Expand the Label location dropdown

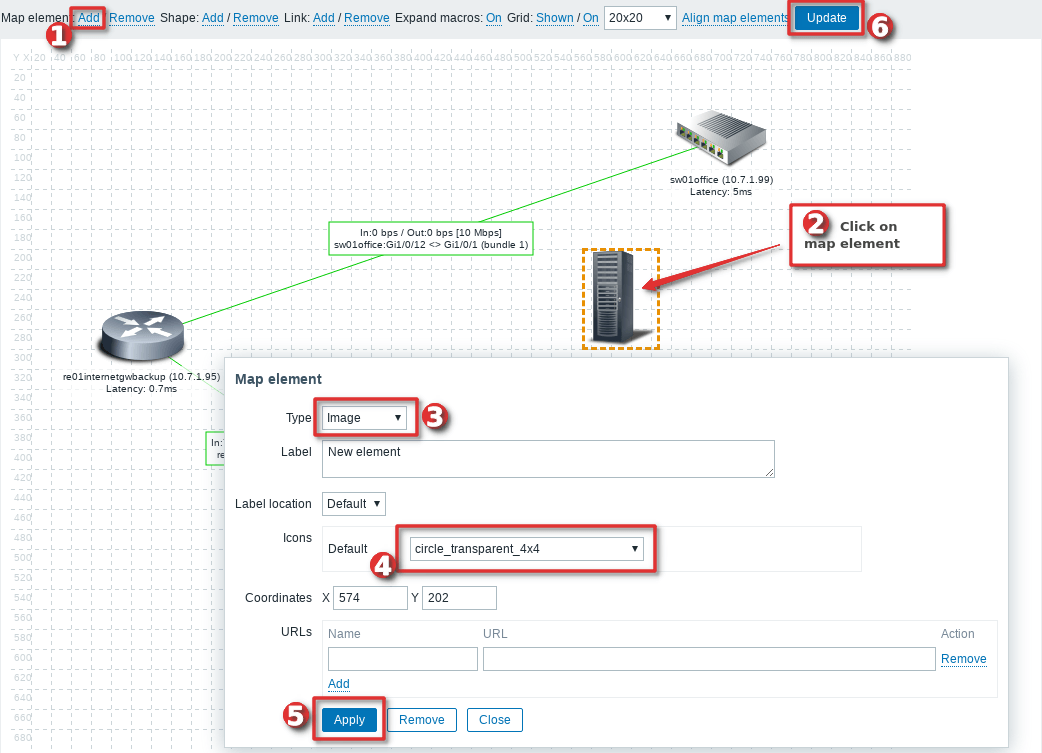(353, 504)
